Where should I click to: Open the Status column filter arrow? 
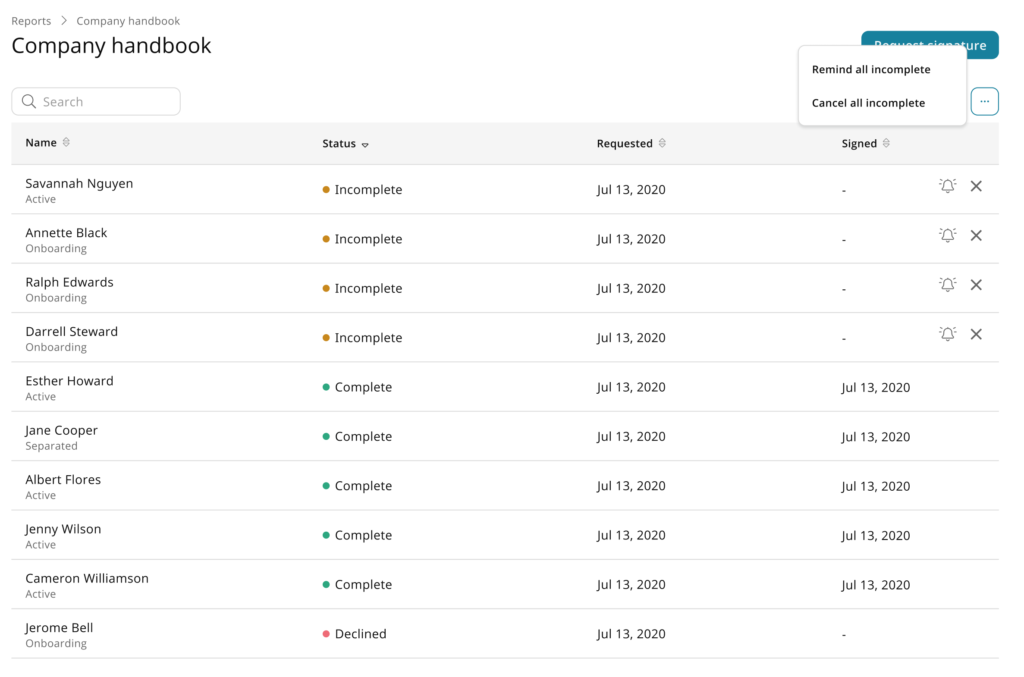(365, 144)
